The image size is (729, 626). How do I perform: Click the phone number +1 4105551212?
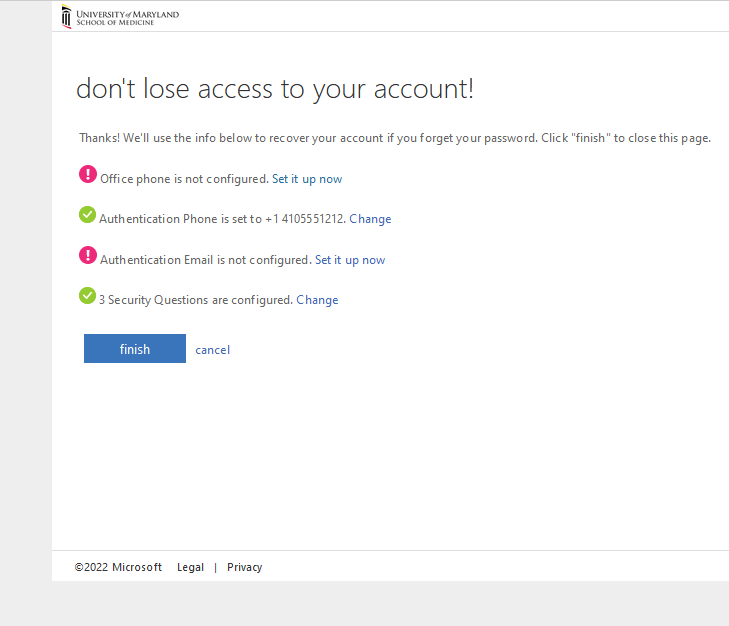305,219
